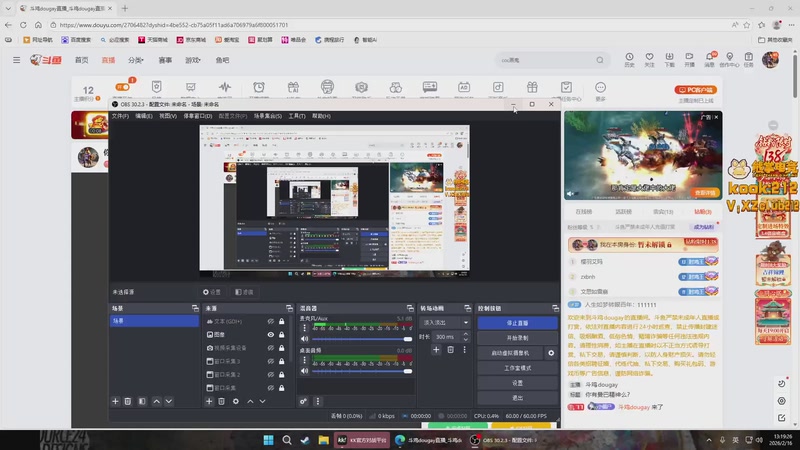The width and height of the screenshot is (800, 450).
Task: Mute the 麦克风/Aux speaker icon
Action: click(305, 339)
